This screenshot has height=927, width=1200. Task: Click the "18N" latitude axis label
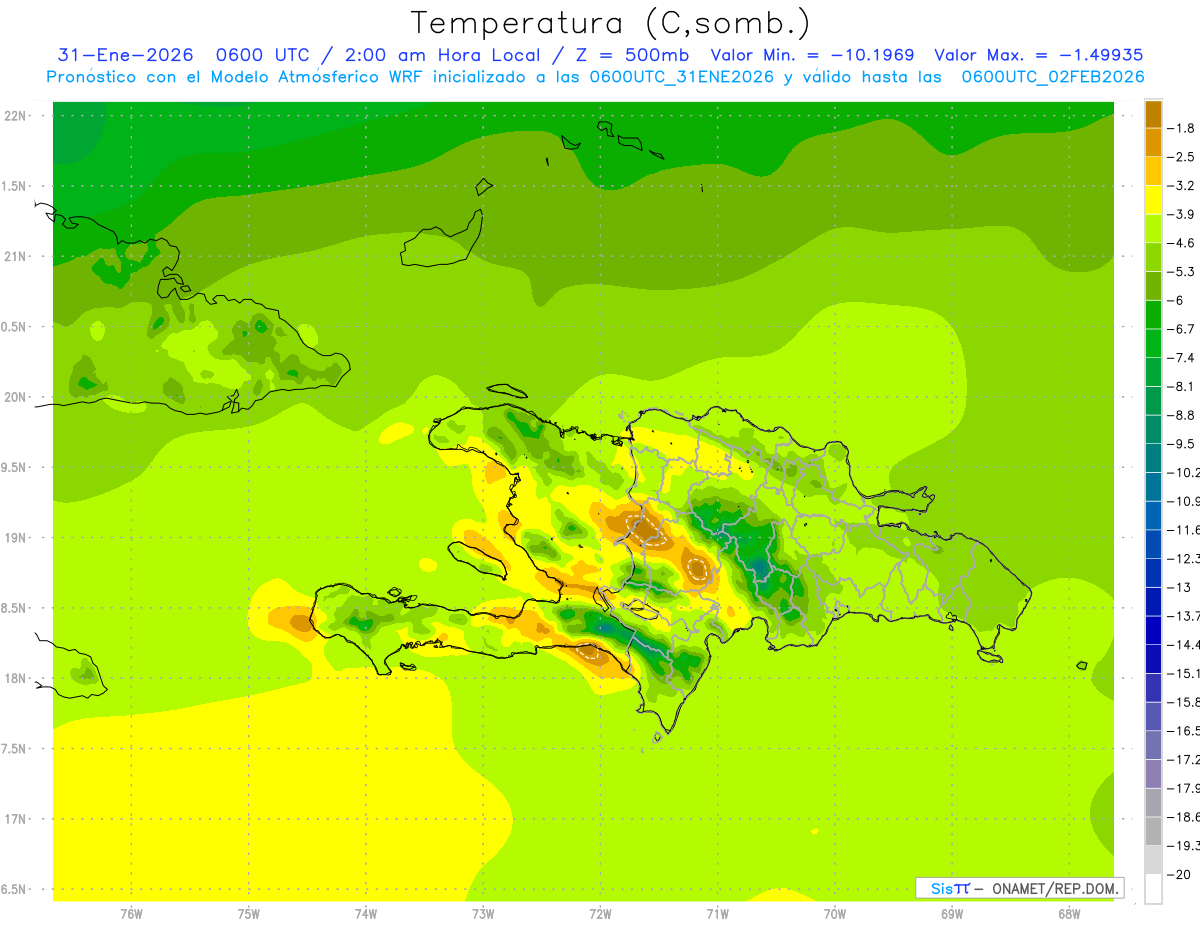pyautogui.click(x=16, y=678)
